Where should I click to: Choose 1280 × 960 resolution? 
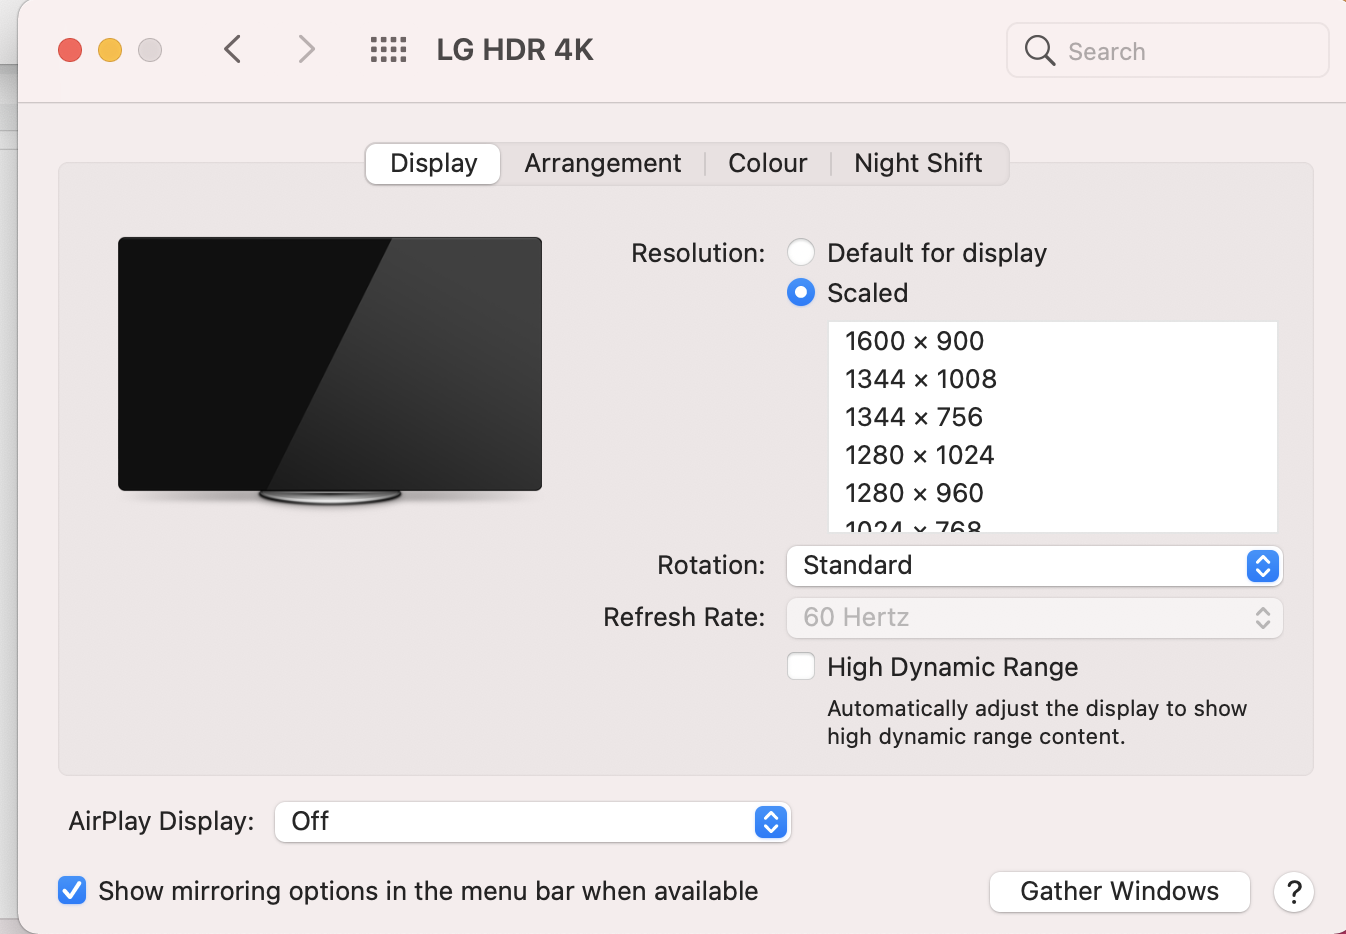(1053, 493)
